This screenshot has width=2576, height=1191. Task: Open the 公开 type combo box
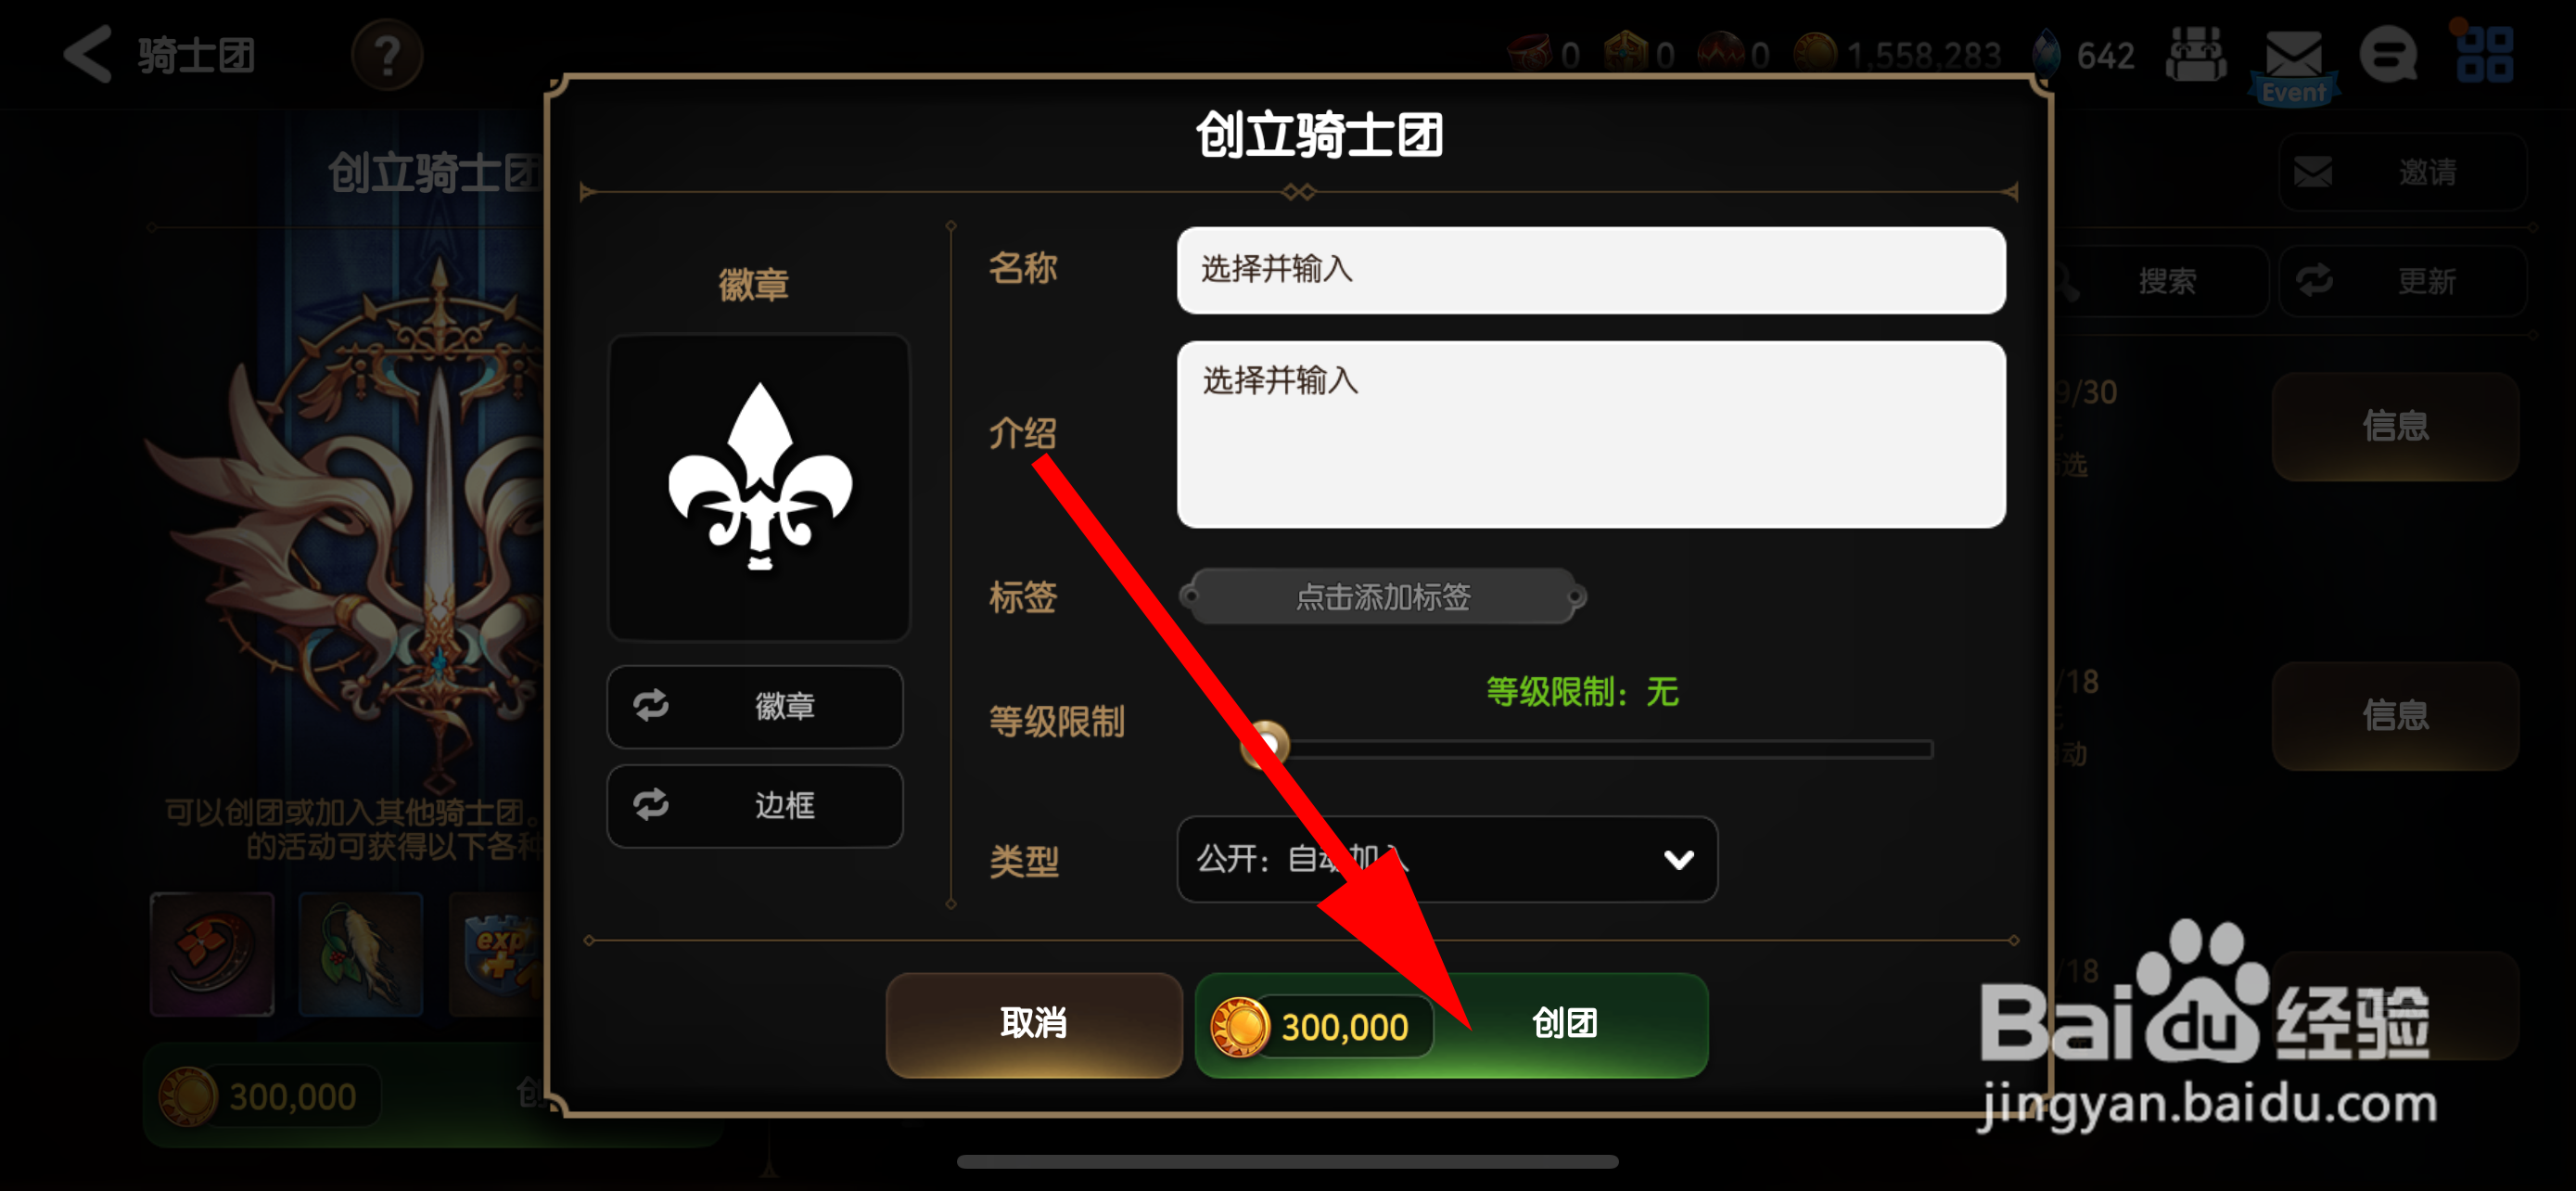pos(1447,859)
